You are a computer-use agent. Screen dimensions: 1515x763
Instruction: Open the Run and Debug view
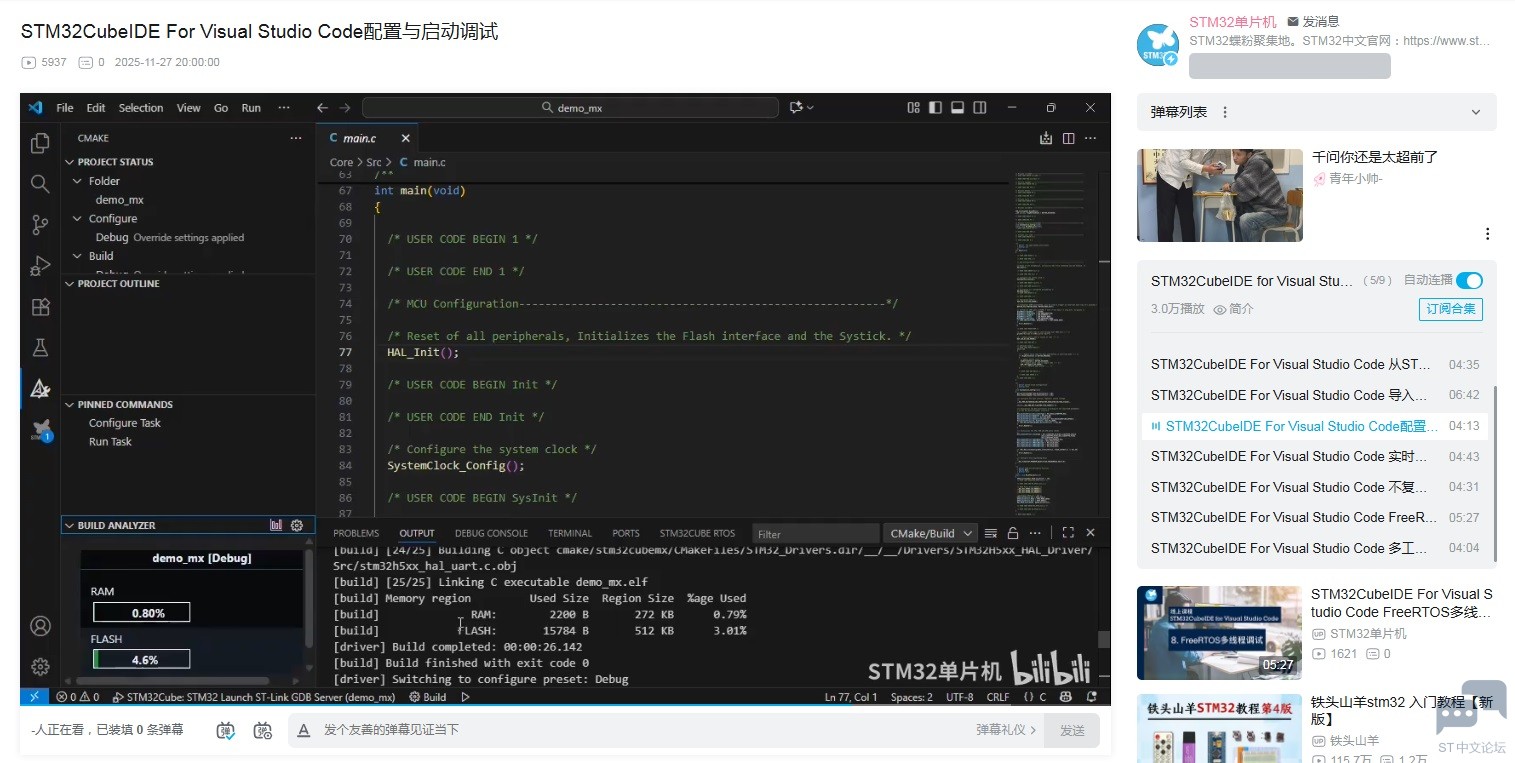[x=40, y=266]
